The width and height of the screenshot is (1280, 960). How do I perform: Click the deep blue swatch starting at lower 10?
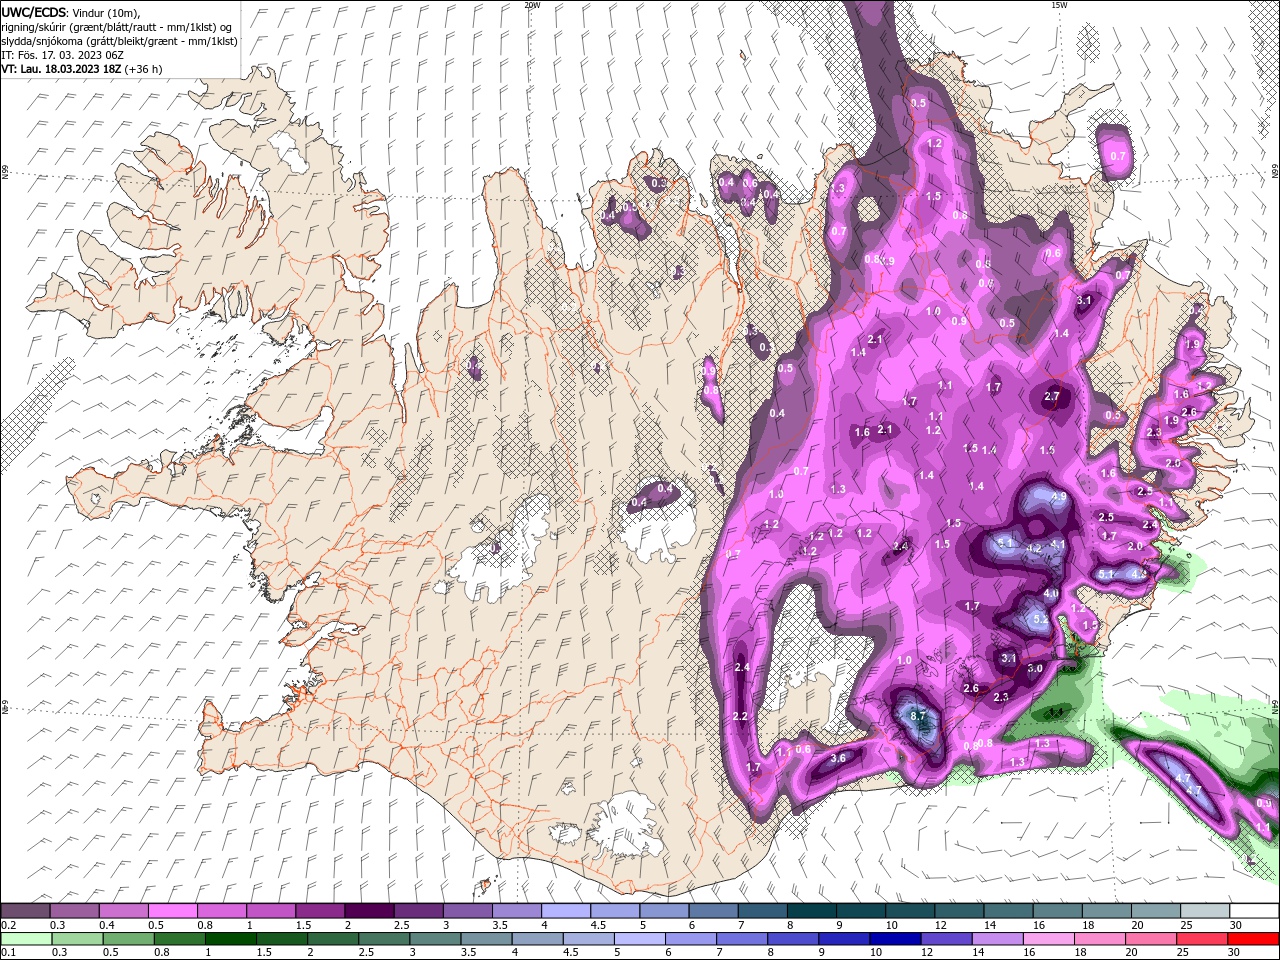[894, 939]
